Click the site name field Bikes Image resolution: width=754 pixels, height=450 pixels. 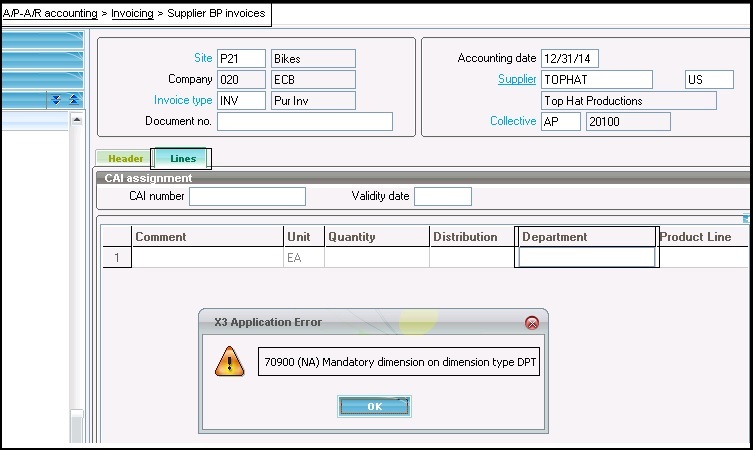click(313, 59)
